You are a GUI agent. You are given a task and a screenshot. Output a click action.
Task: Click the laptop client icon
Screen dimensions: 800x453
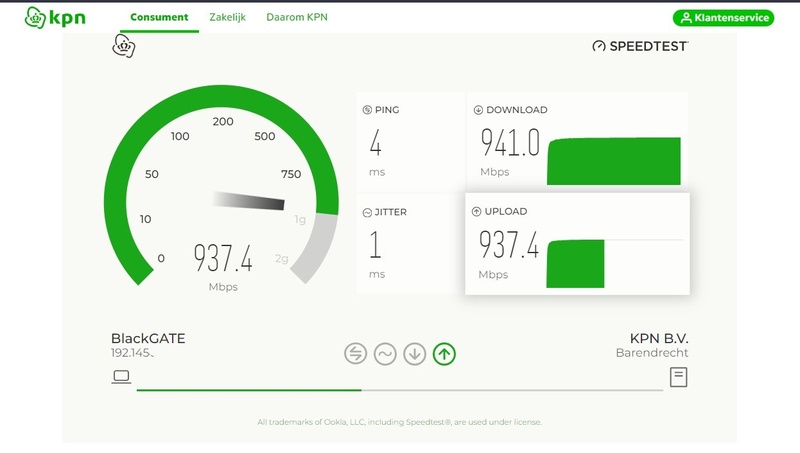(x=121, y=377)
